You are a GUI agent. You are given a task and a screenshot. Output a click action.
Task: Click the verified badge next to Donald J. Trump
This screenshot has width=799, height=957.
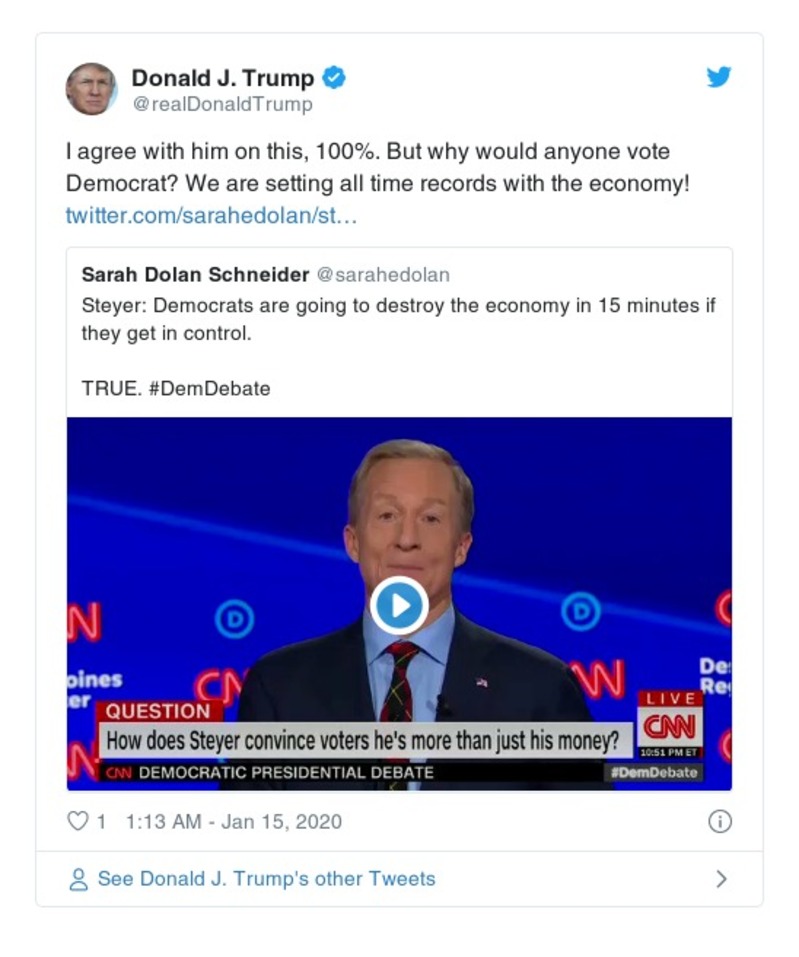[x=335, y=76]
